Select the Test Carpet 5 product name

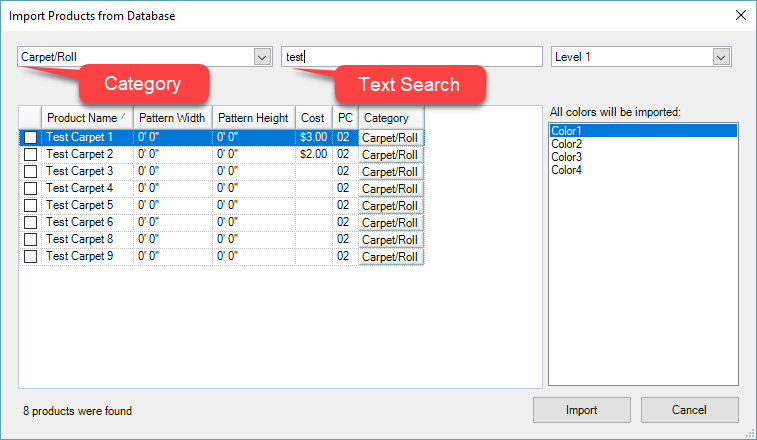[80, 205]
